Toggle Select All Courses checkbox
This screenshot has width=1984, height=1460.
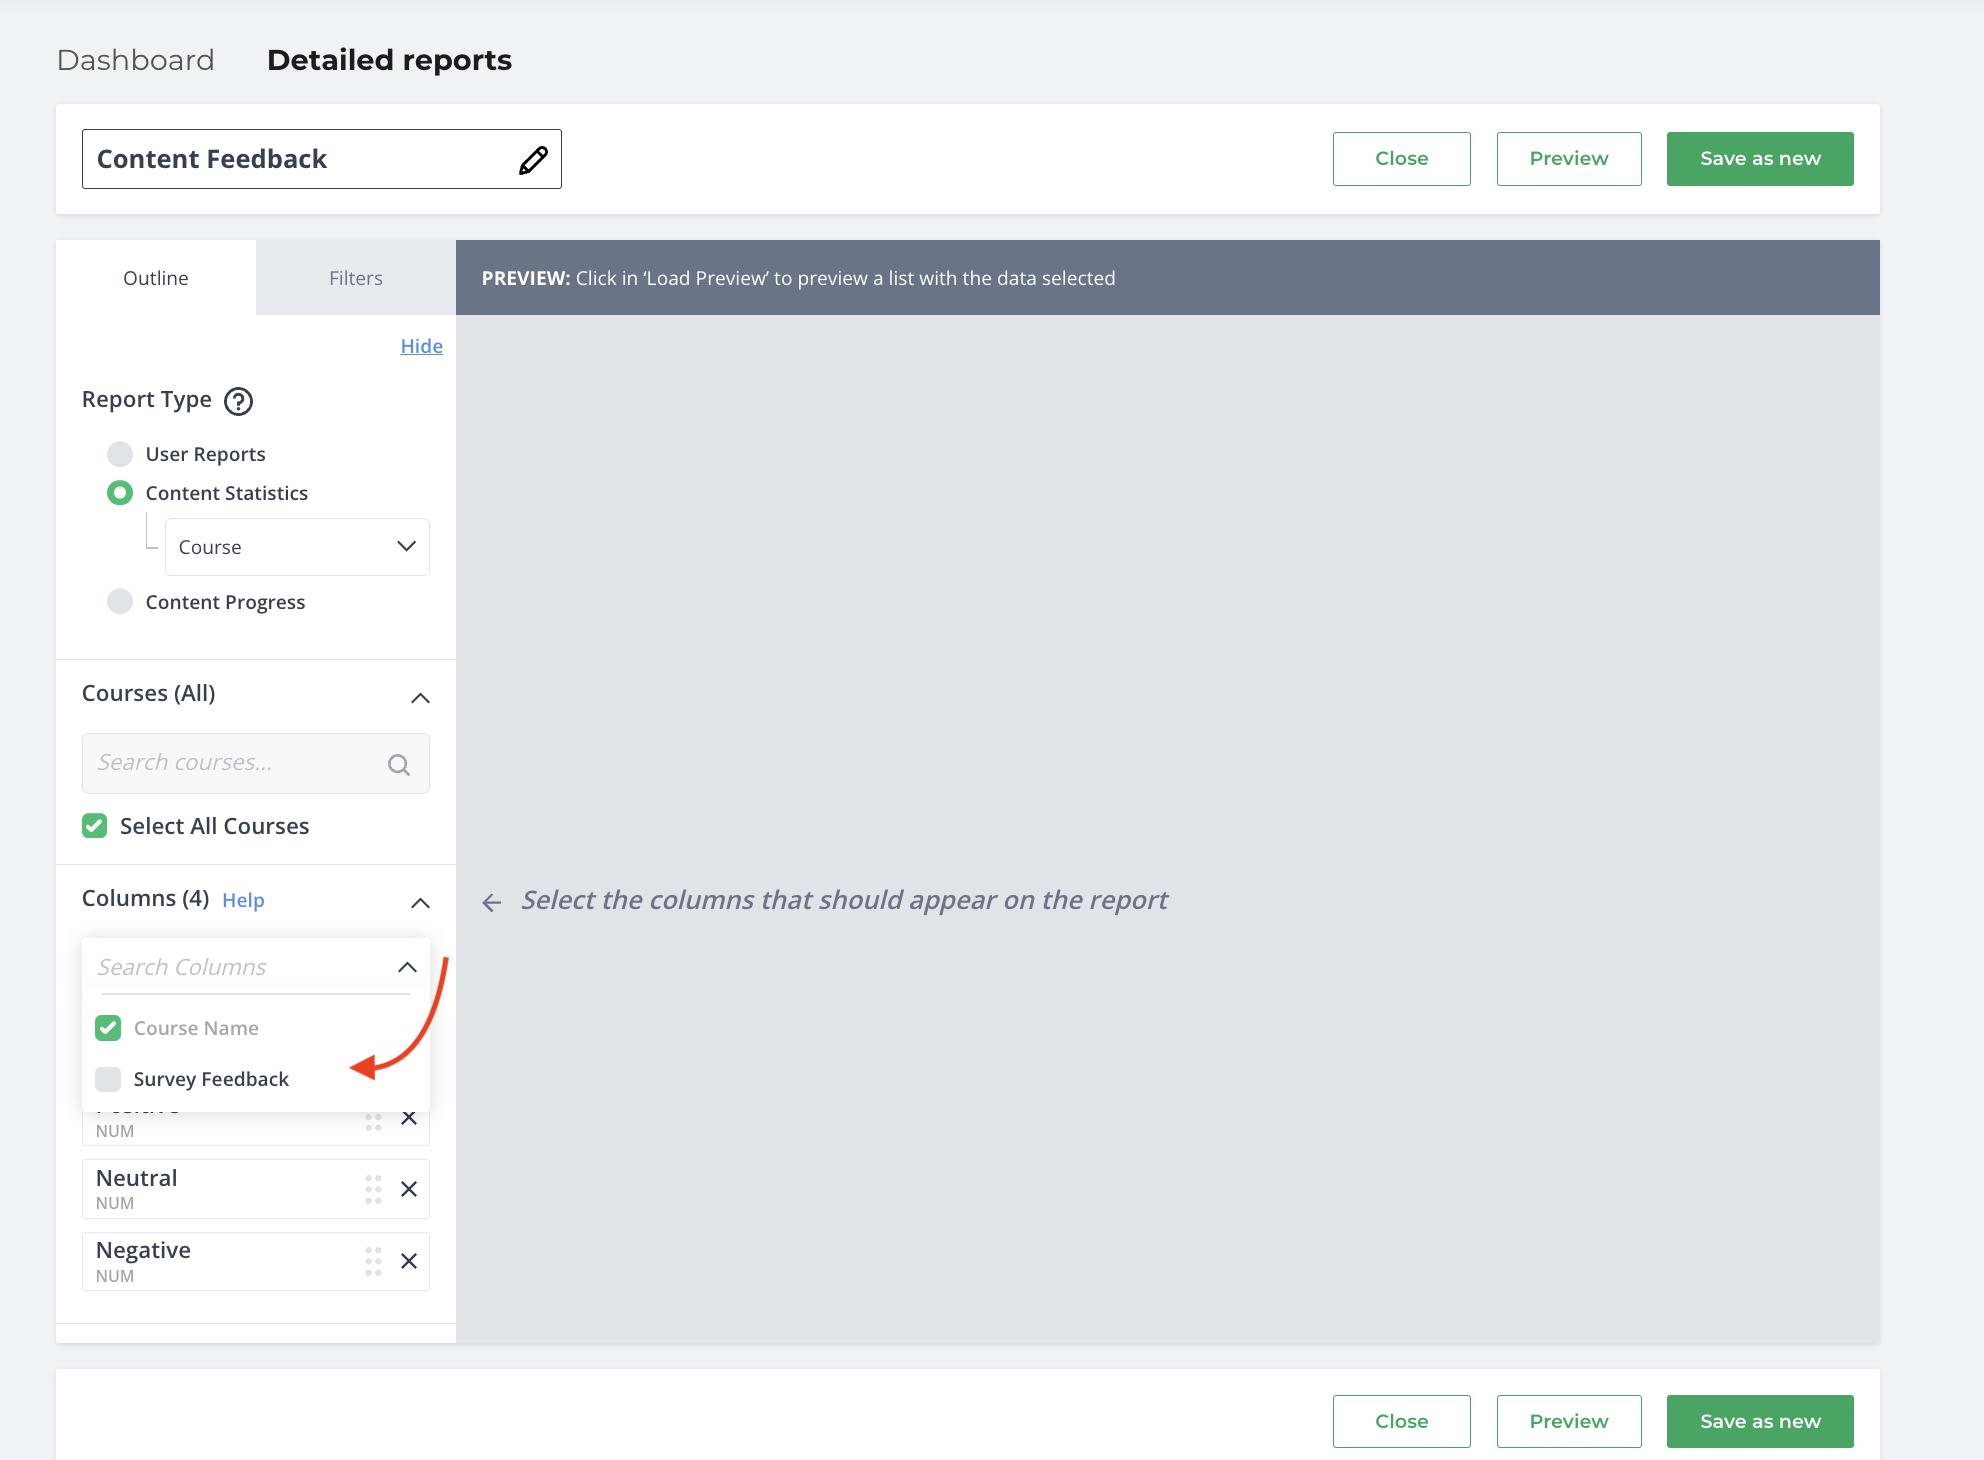coord(95,826)
